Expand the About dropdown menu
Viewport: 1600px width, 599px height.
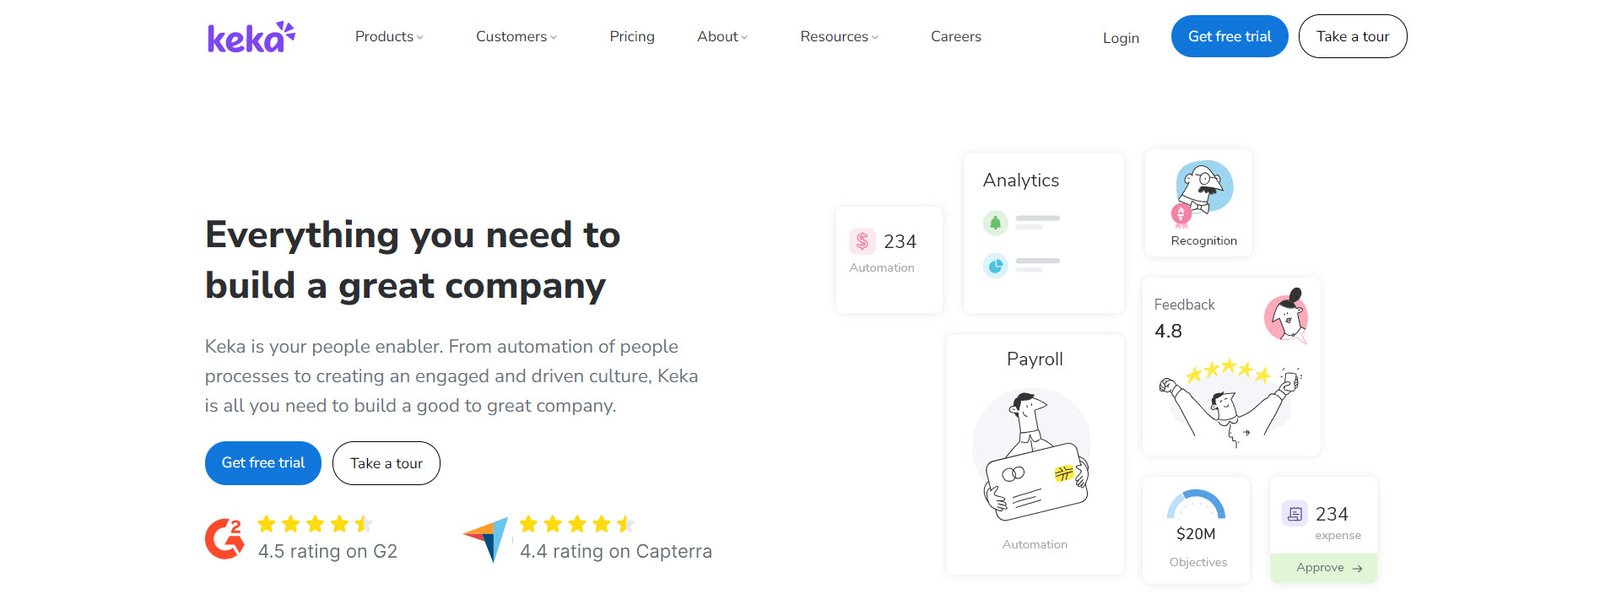point(722,37)
